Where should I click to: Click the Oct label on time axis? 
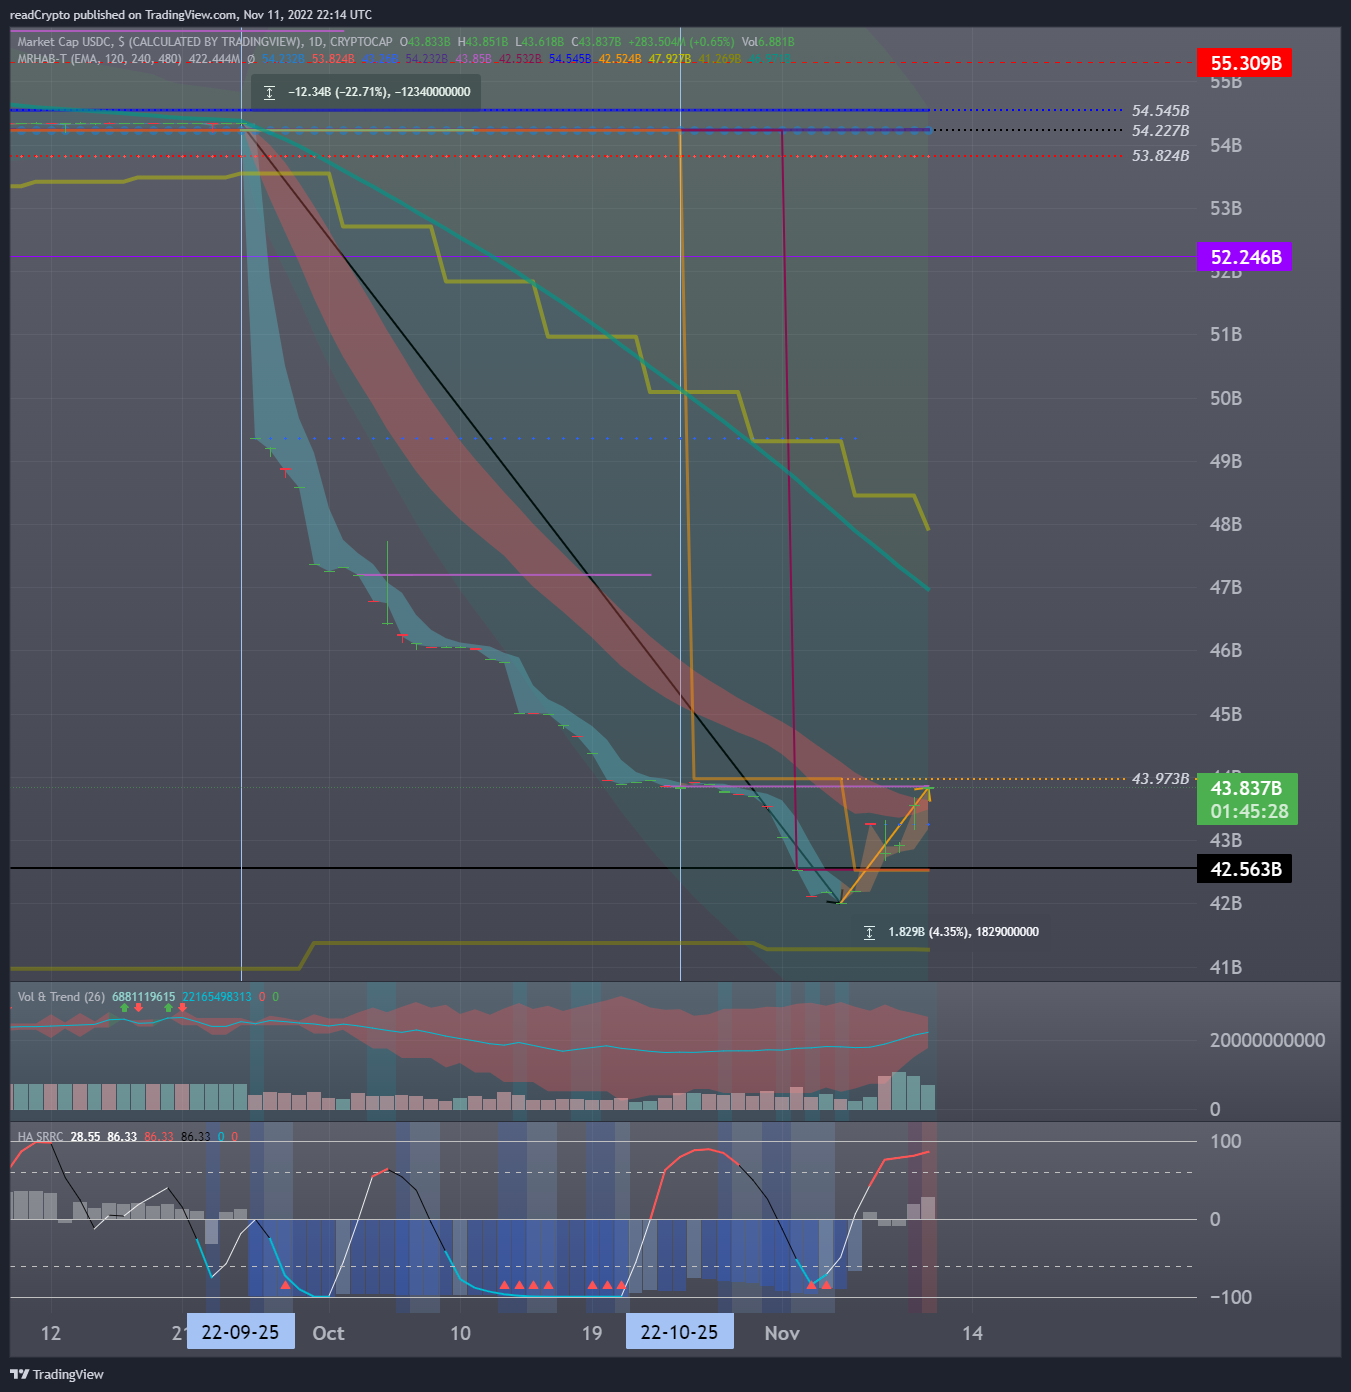pyautogui.click(x=328, y=1333)
